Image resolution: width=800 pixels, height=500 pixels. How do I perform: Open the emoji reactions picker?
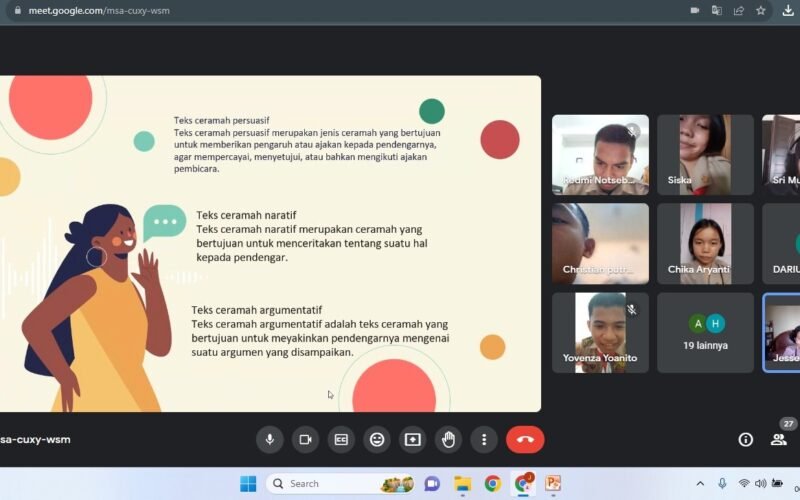(x=377, y=439)
